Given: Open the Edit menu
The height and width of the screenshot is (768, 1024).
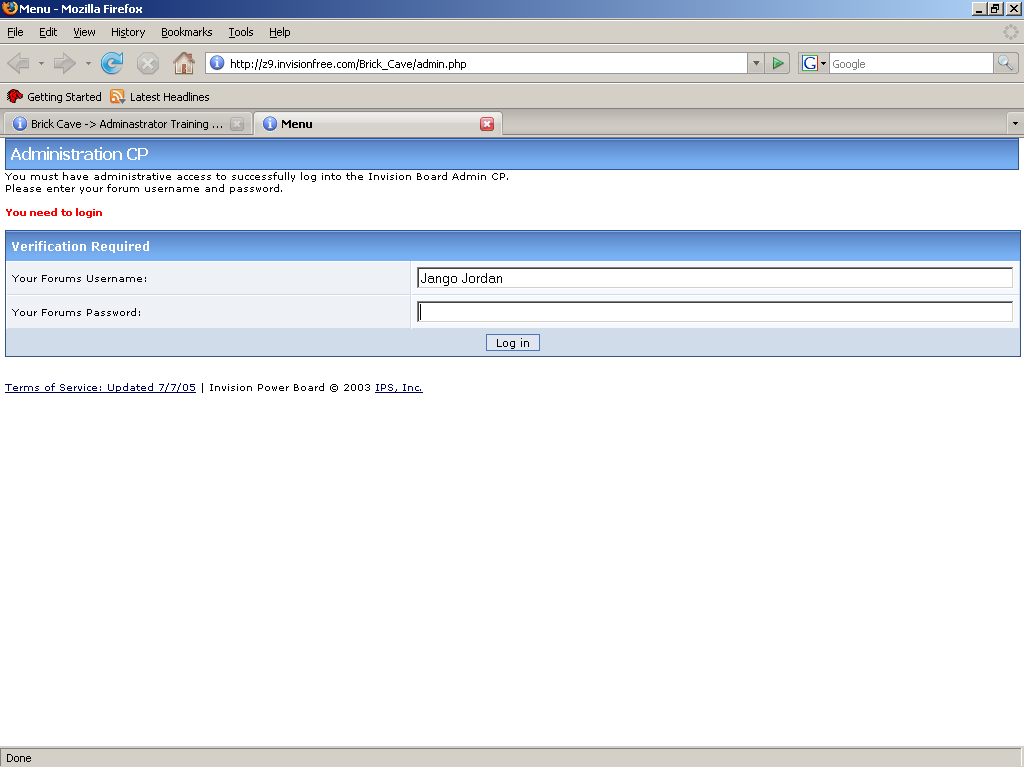Looking at the screenshot, I should pyautogui.click(x=48, y=32).
